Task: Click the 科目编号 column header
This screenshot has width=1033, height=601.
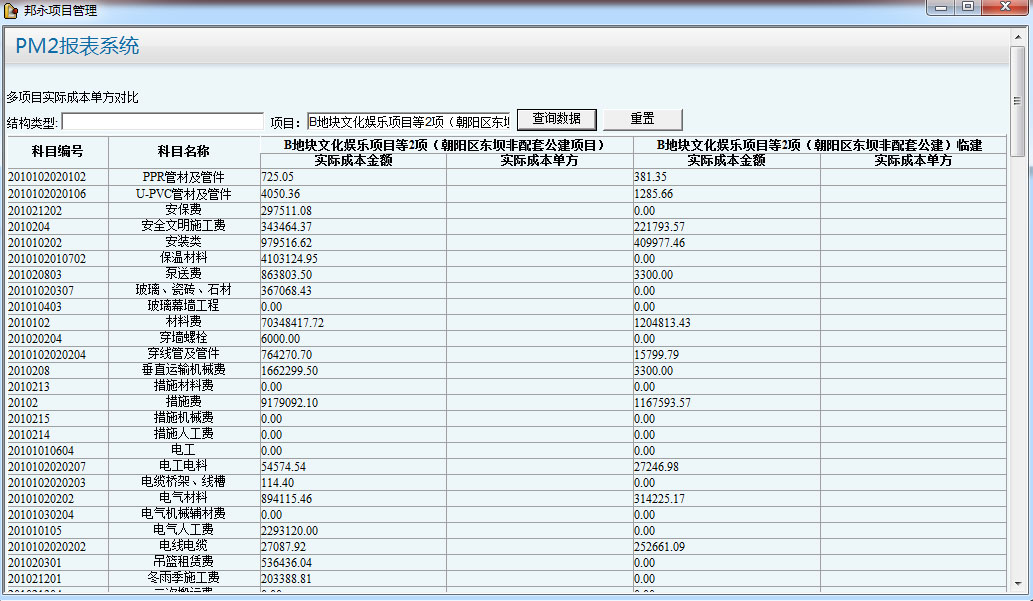Action: tap(57, 152)
